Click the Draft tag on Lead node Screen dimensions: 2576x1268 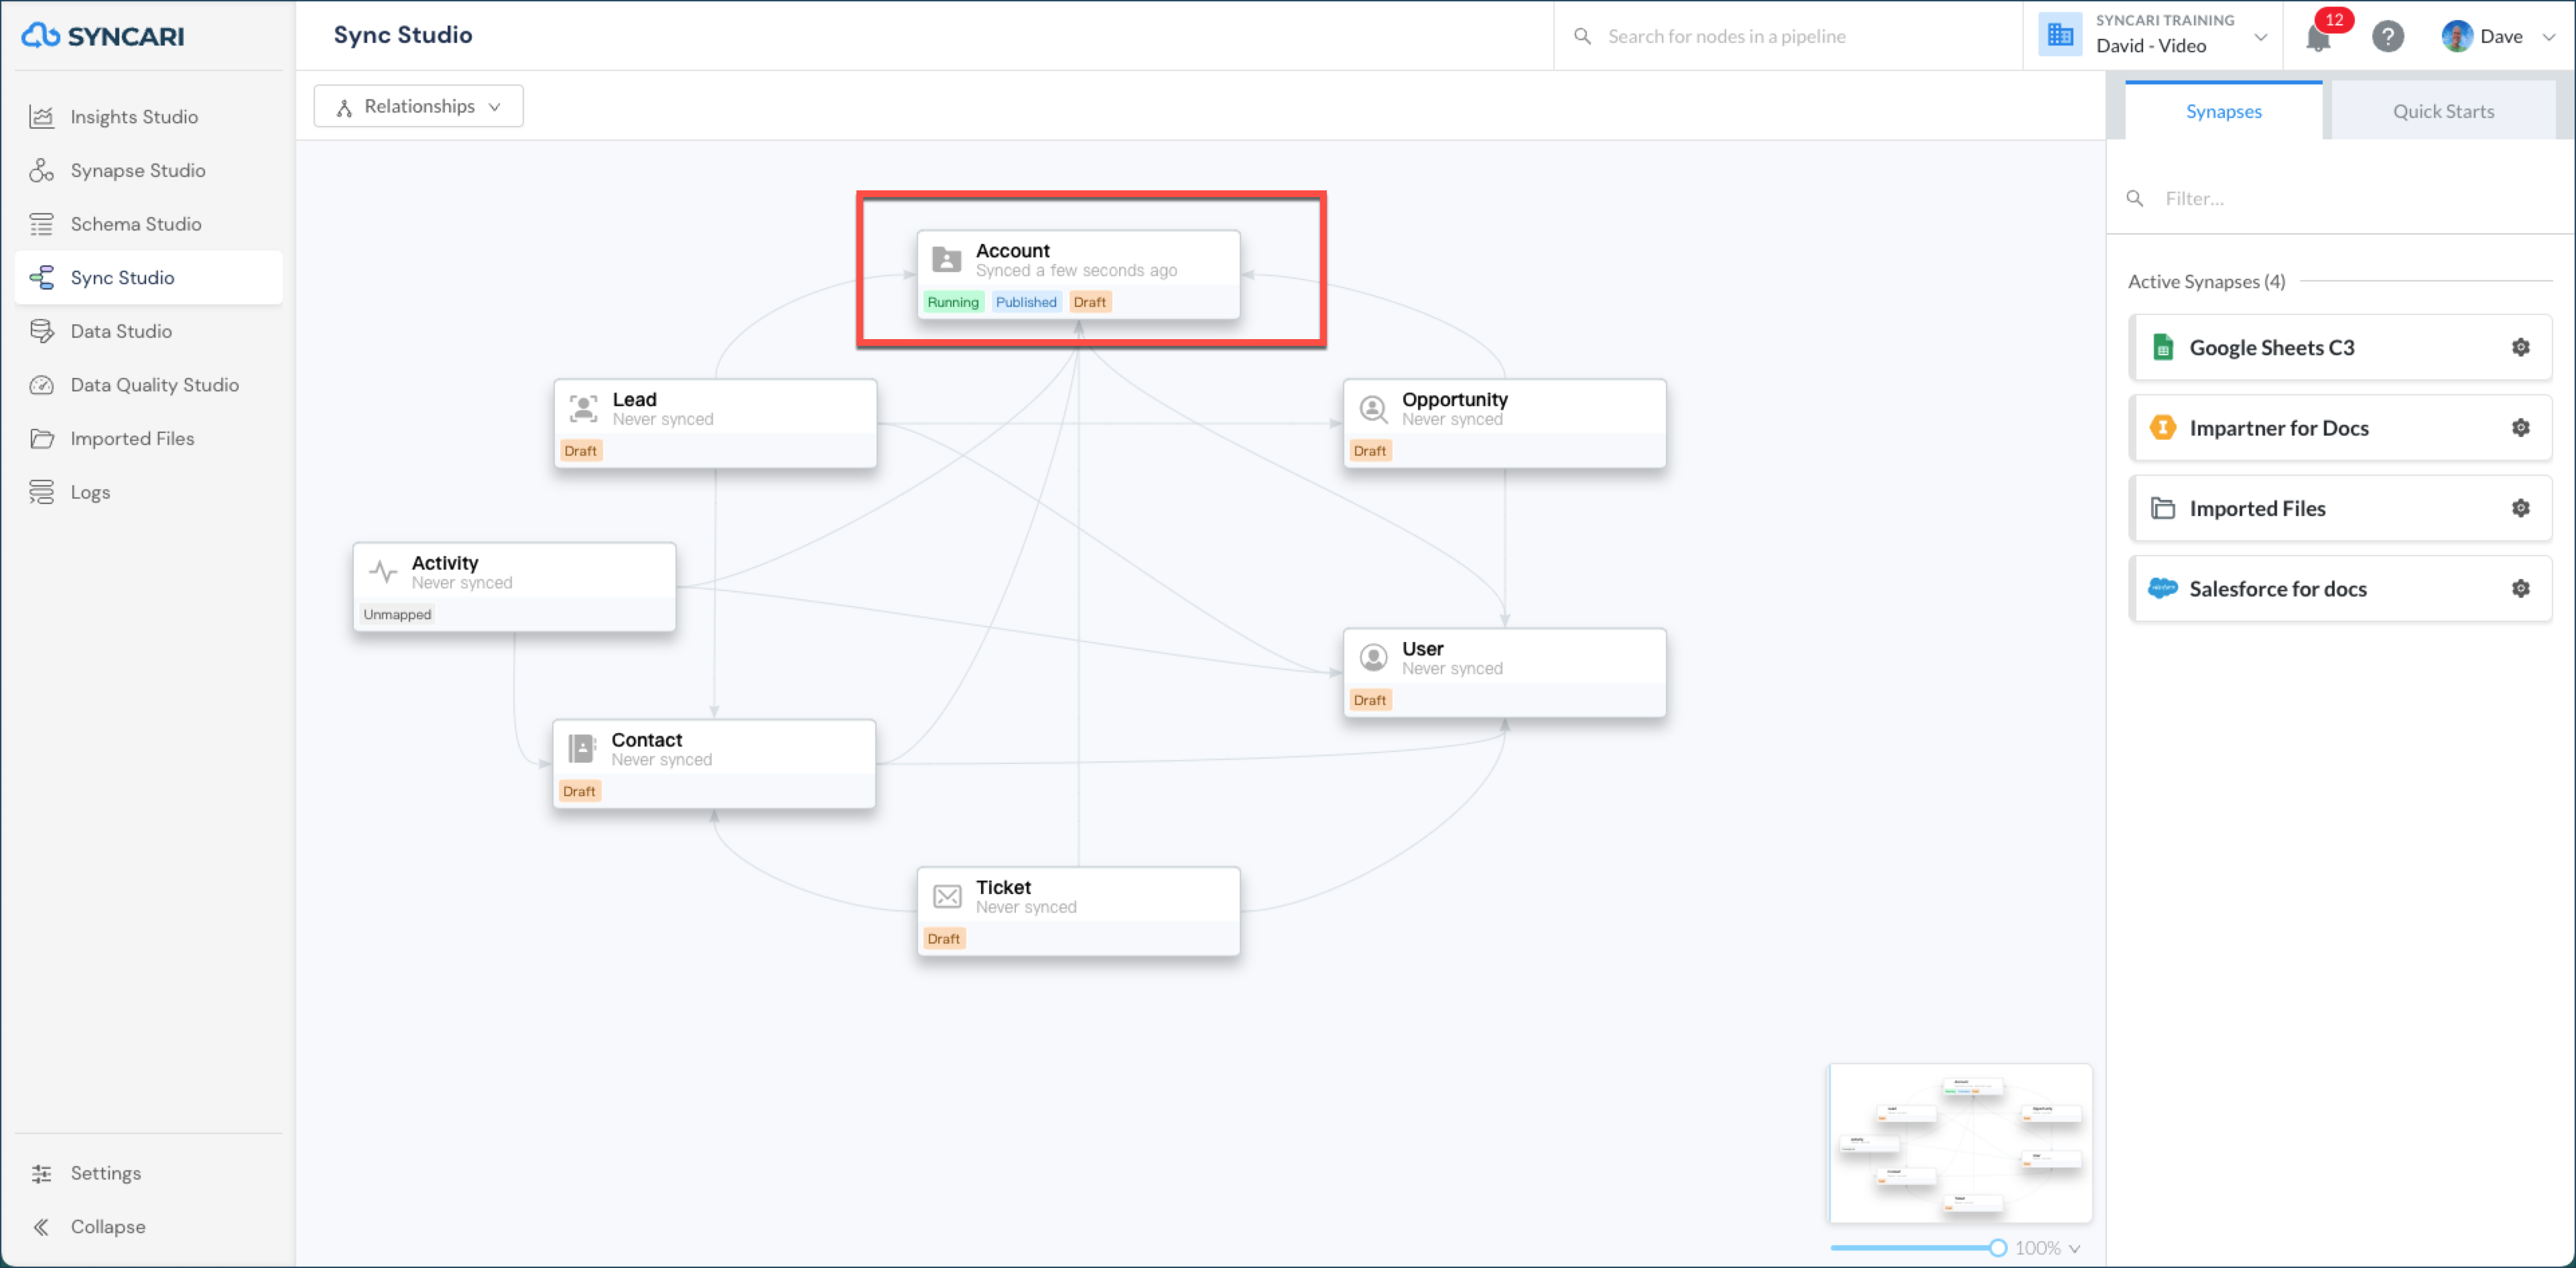[x=580, y=451]
